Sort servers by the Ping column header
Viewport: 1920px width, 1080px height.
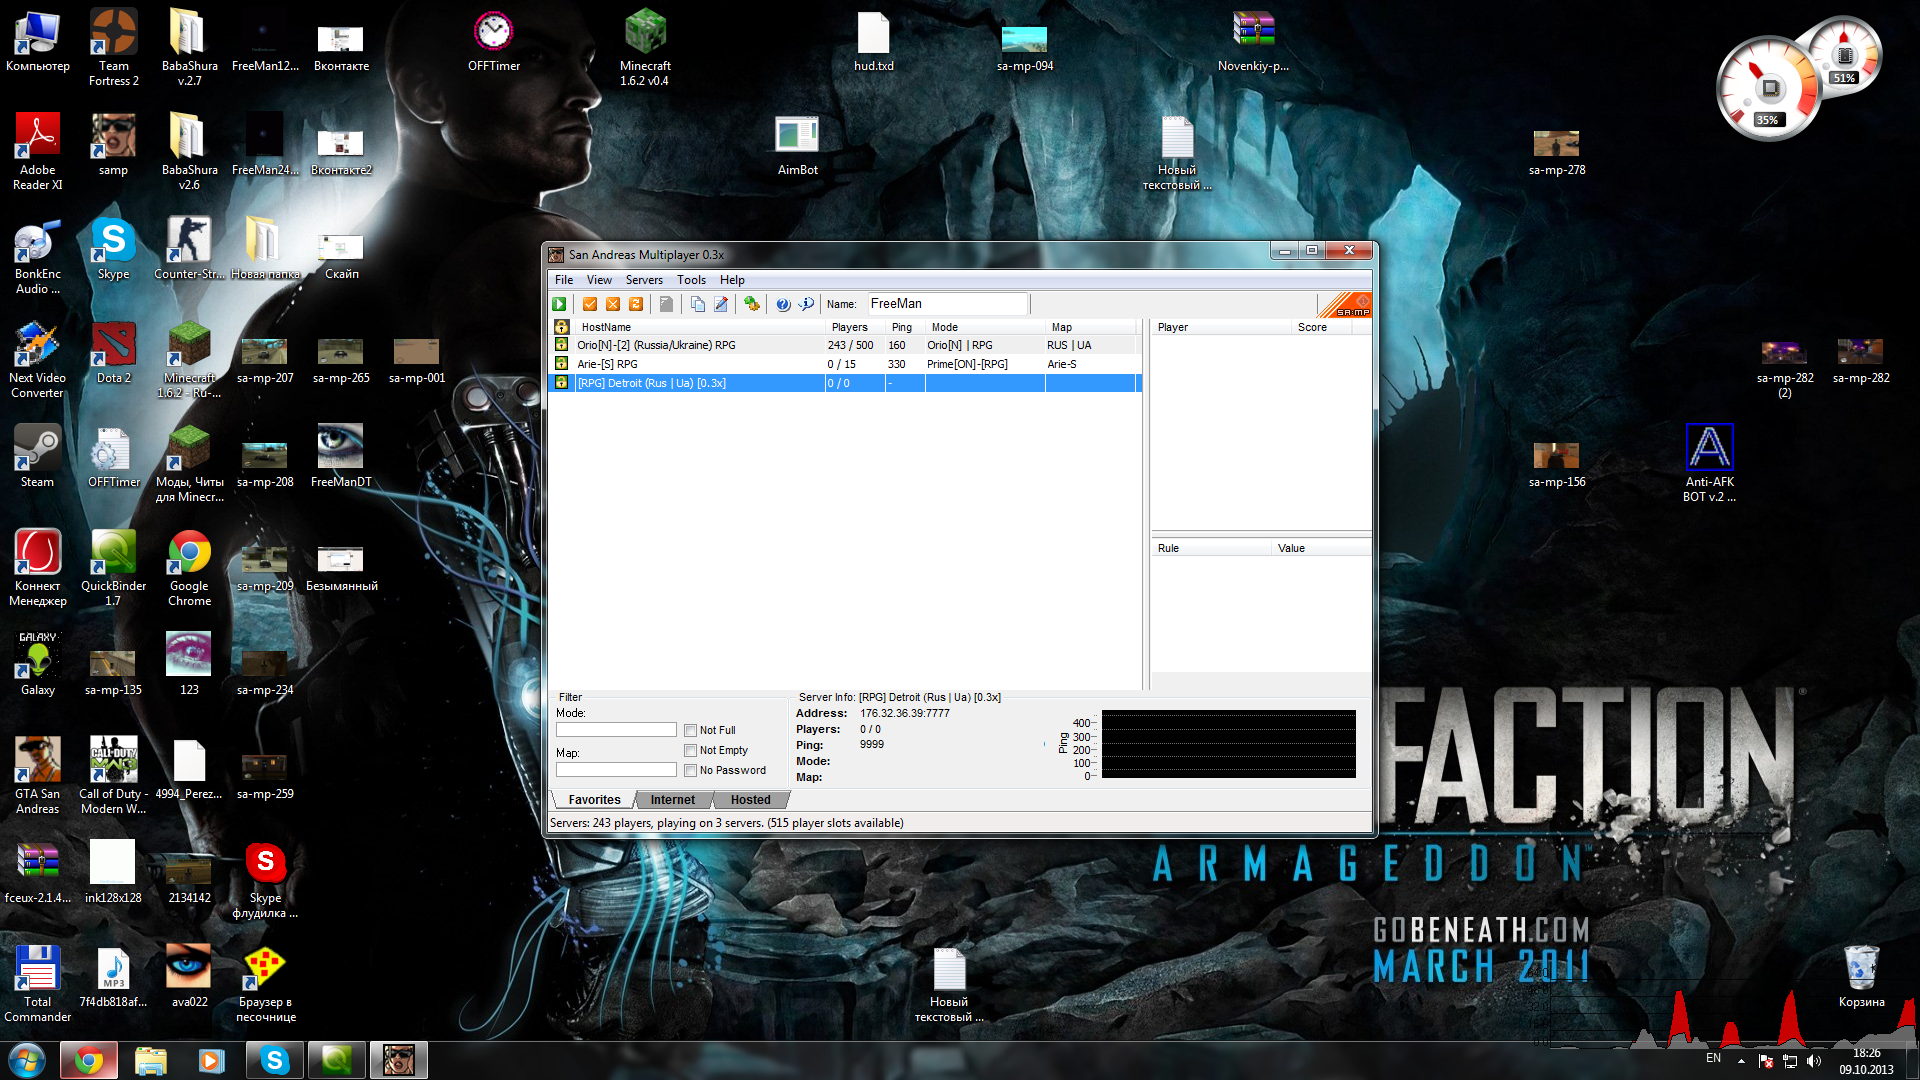pyautogui.click(x=902, y=327)
